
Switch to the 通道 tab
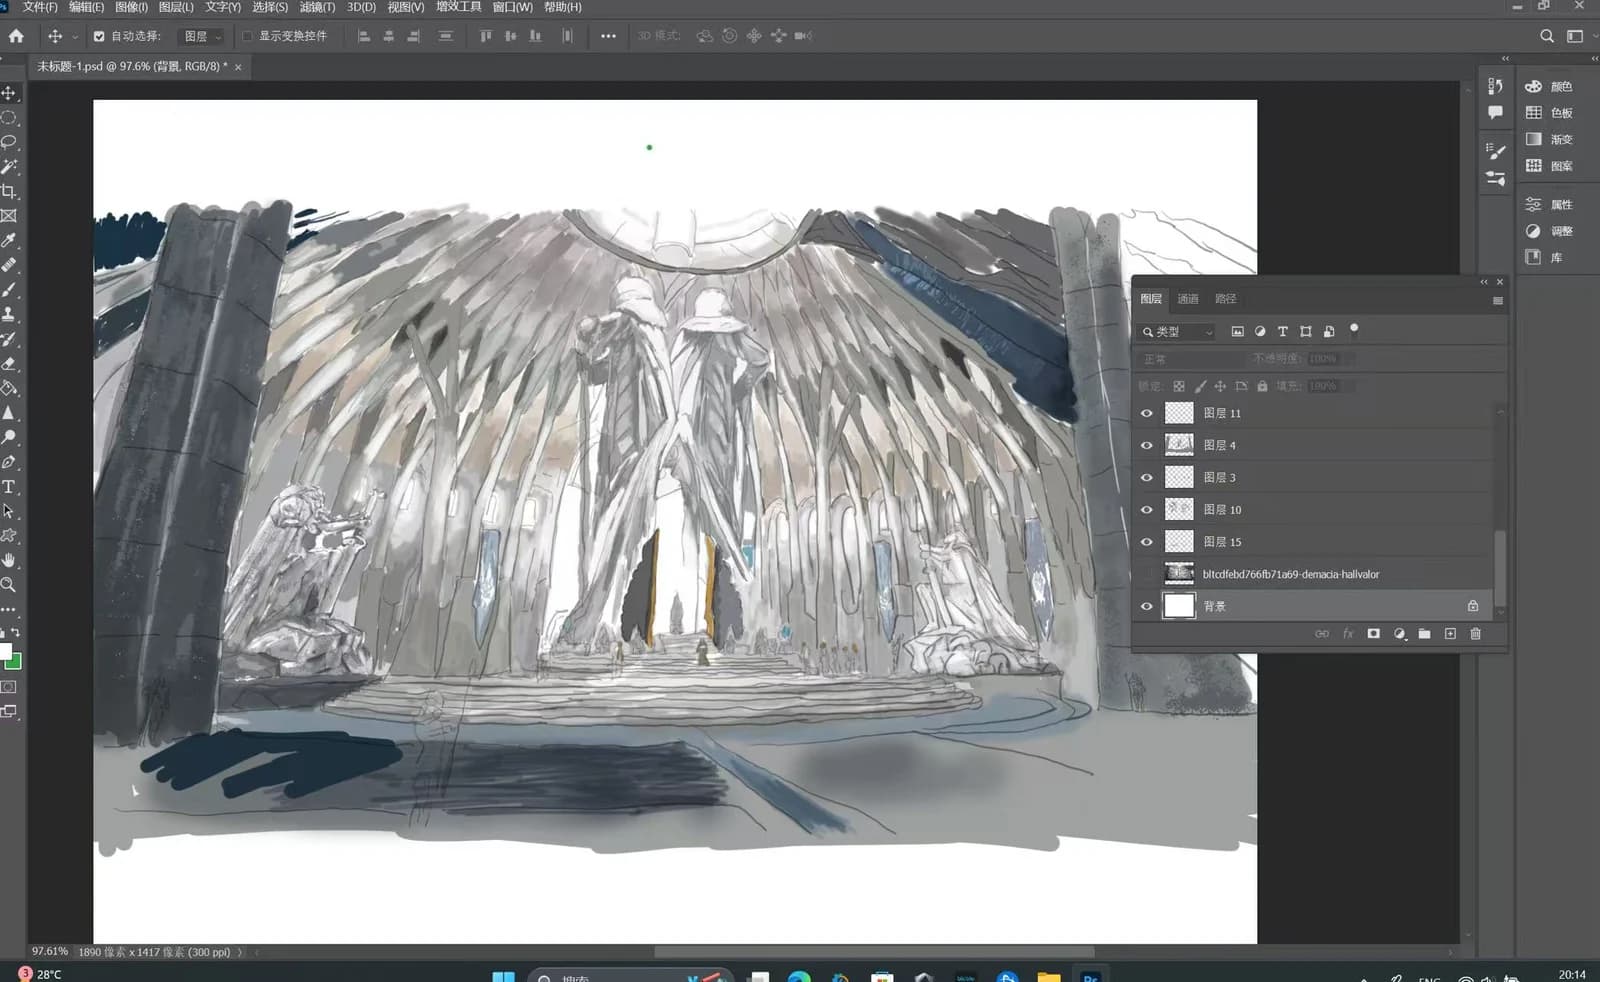[x=1187, y=299]
